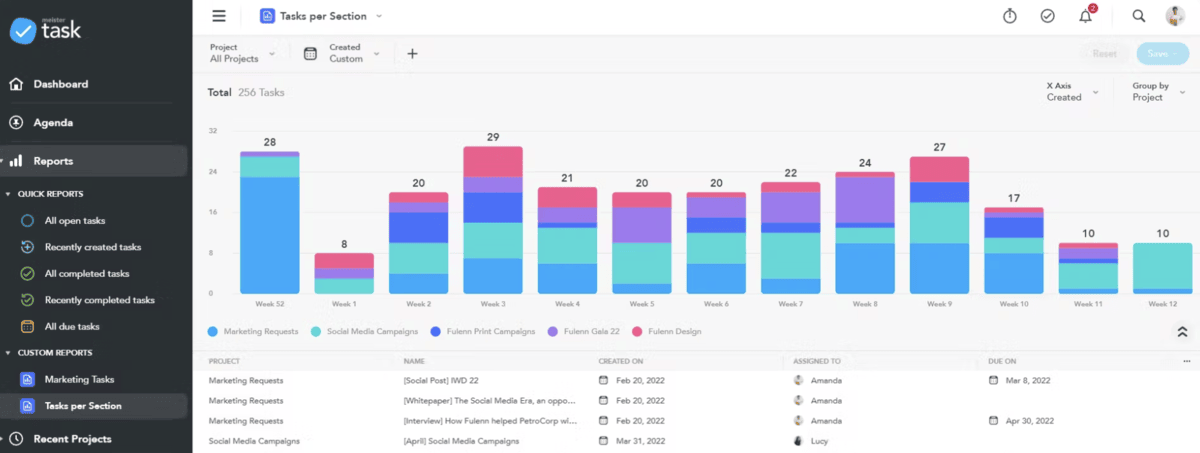The image size is (1200, 453).
Task: Click the plus icon to add filter
Action: (x=412, y=54)
